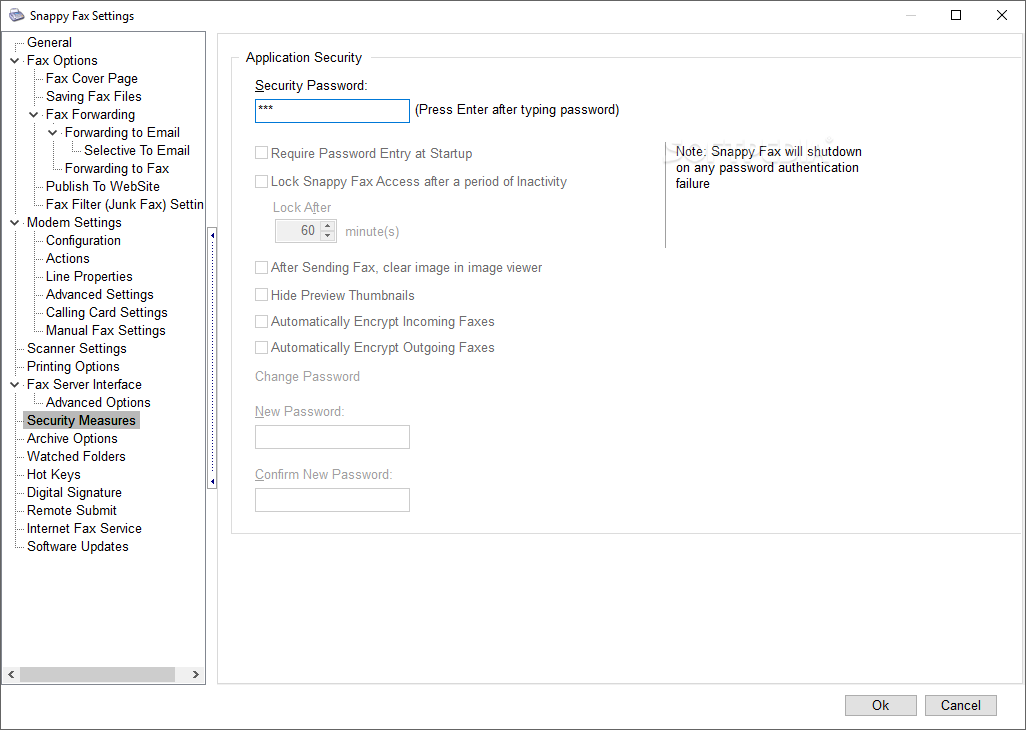Open Remote Submit settings
Image resolution: width=1026 pixels, height=730 pixels.
71,510
